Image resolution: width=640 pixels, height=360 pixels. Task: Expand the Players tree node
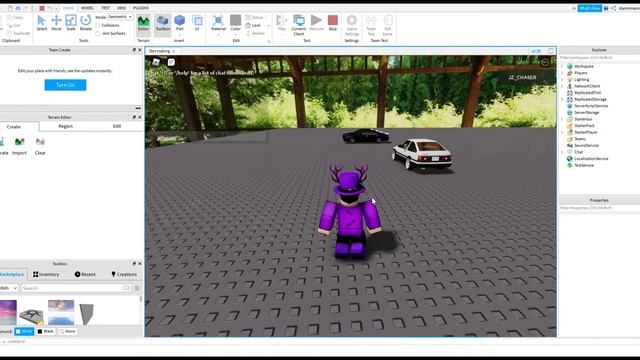coord(562,73)
